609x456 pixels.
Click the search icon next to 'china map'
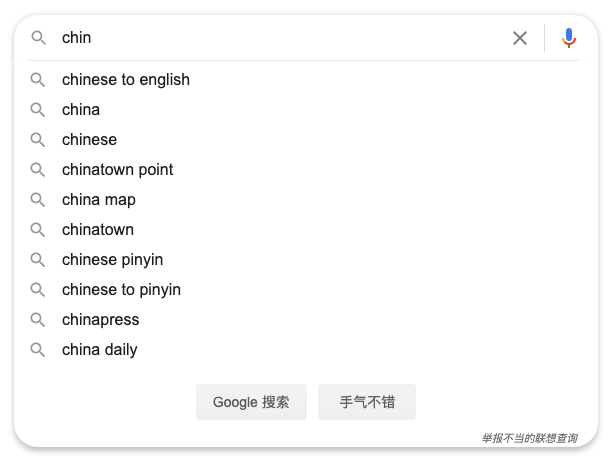(x=38, y=200)
